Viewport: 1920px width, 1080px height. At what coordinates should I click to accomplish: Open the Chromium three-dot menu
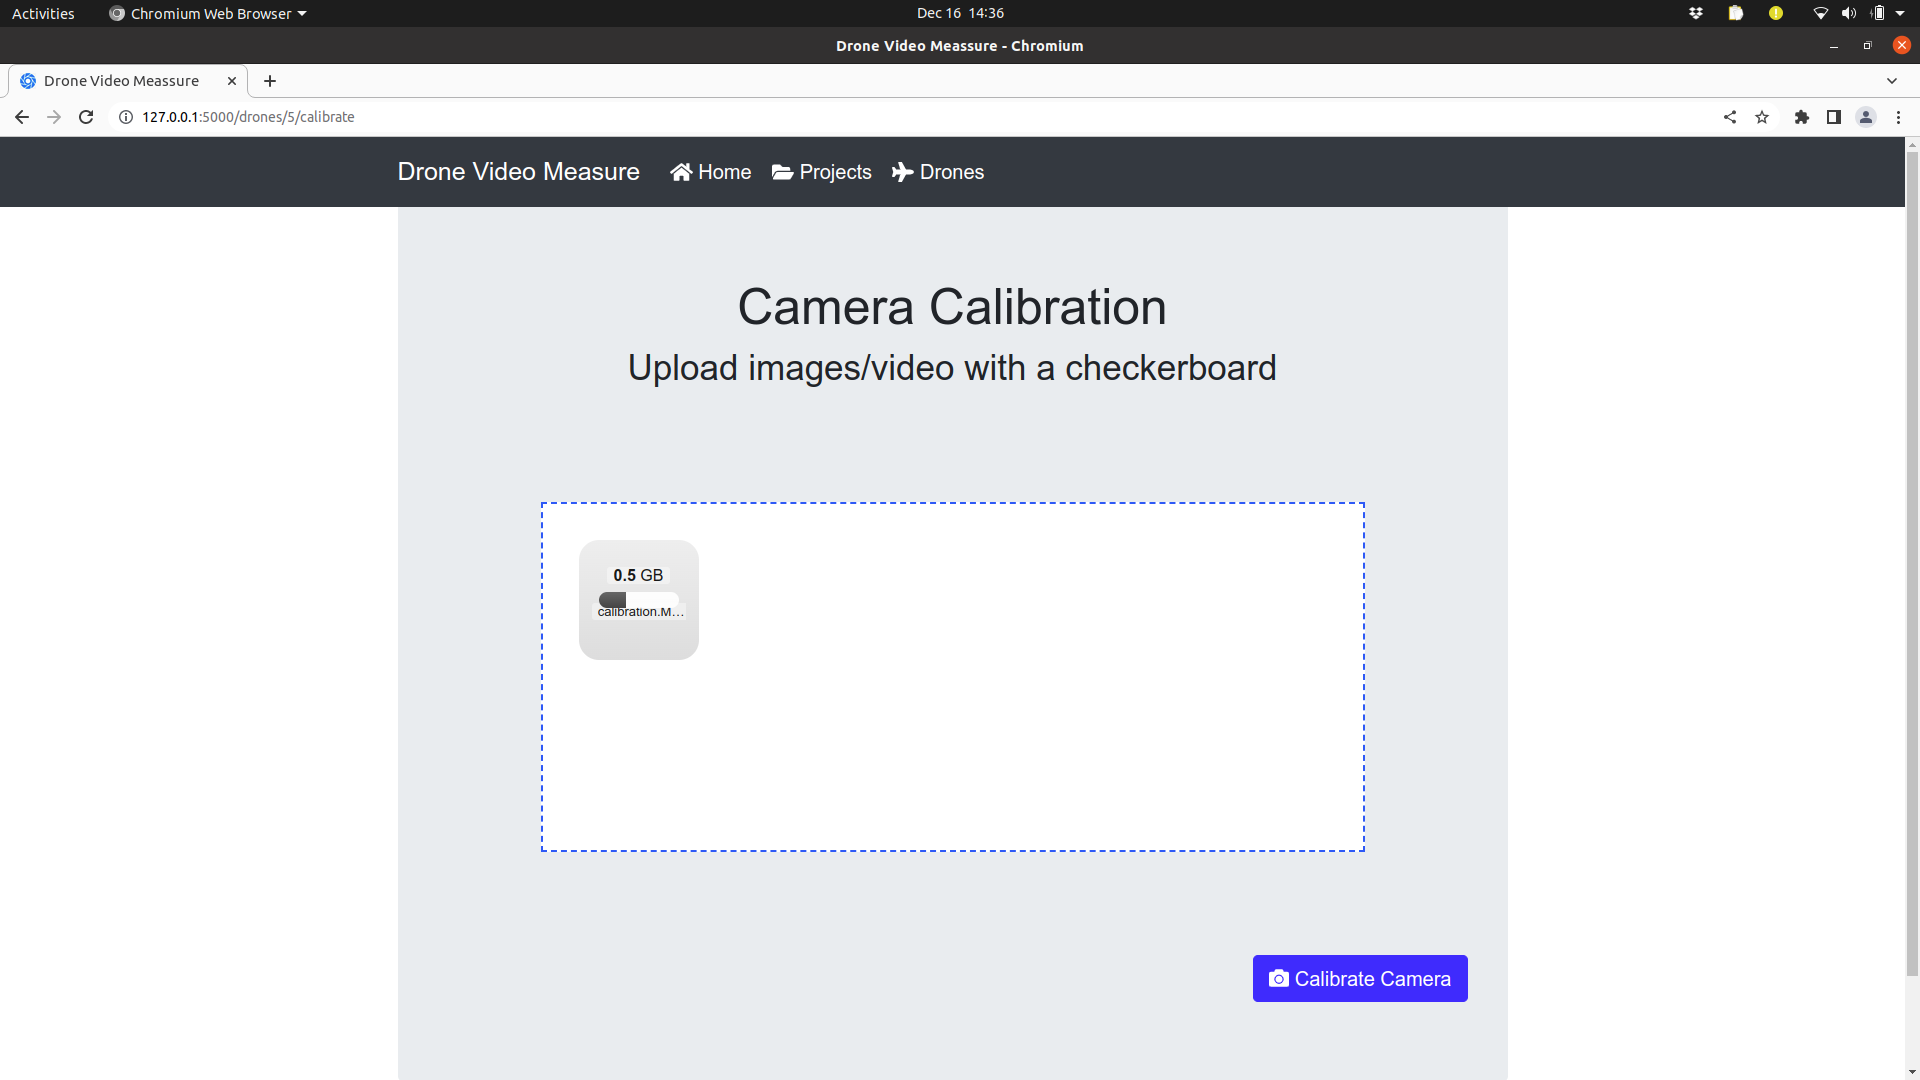coord(1898,117)
